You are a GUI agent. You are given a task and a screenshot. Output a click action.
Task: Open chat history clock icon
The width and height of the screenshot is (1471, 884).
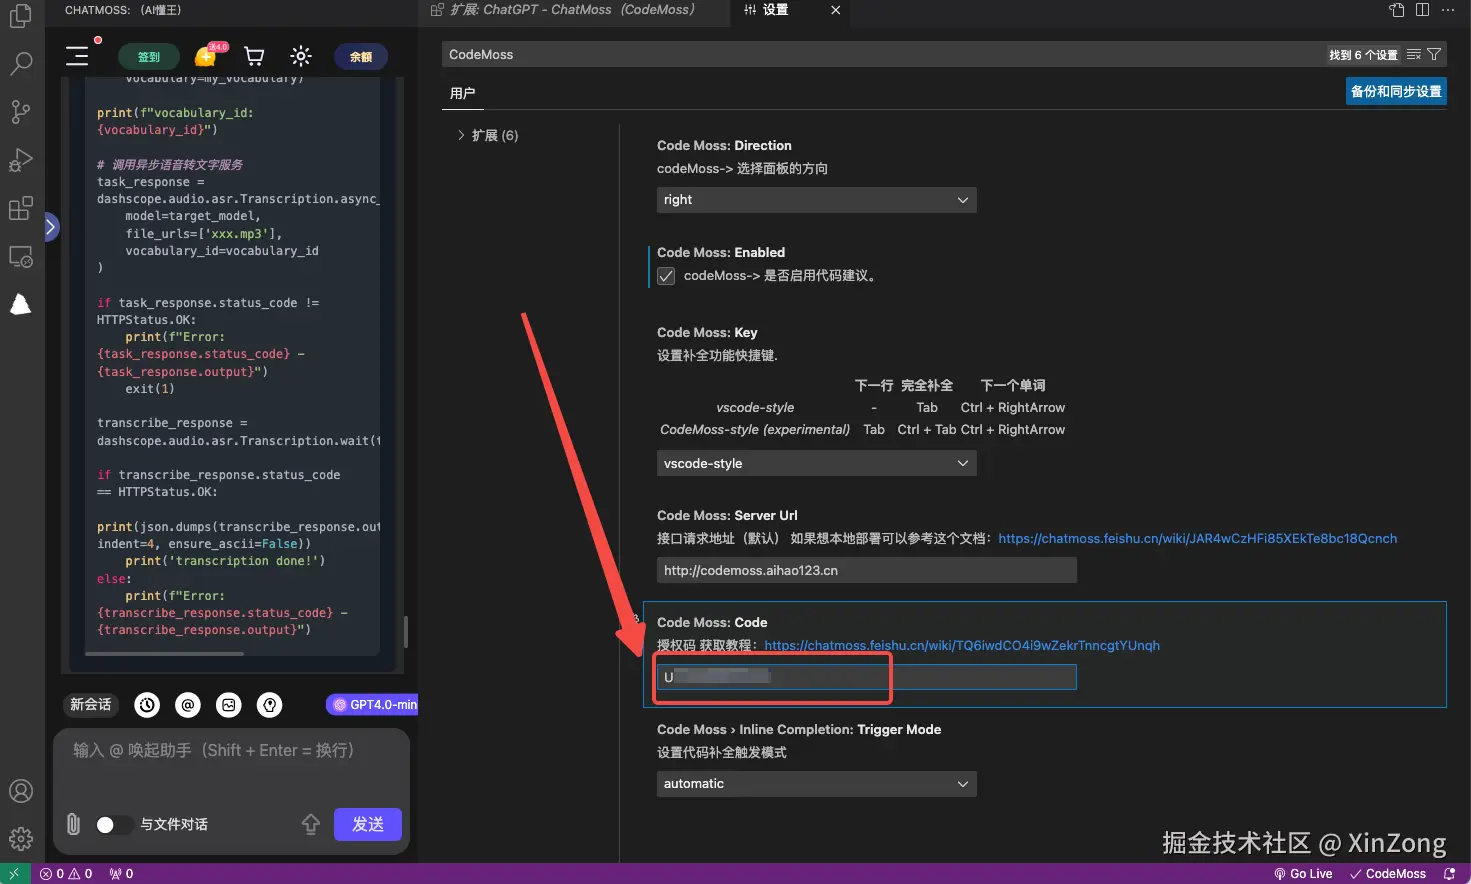147,705
